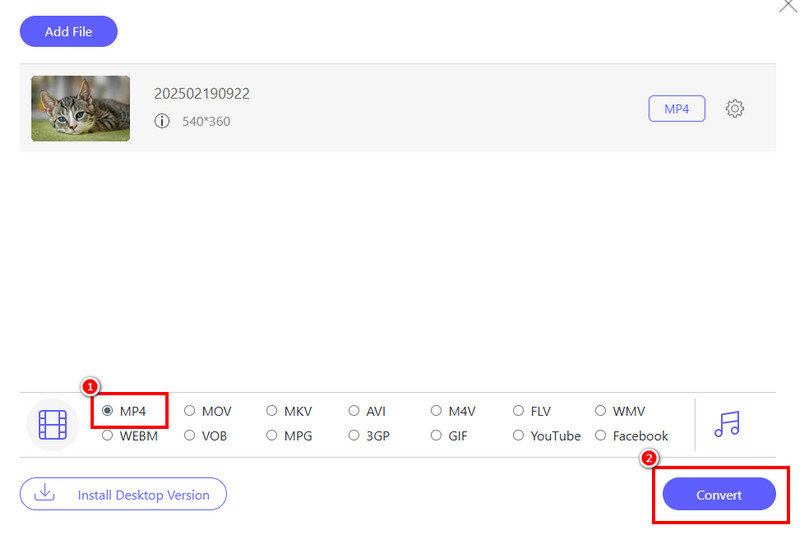Choose the Facebook preset option
Viewport: 800px width, 535px height.
click(601, 436)
